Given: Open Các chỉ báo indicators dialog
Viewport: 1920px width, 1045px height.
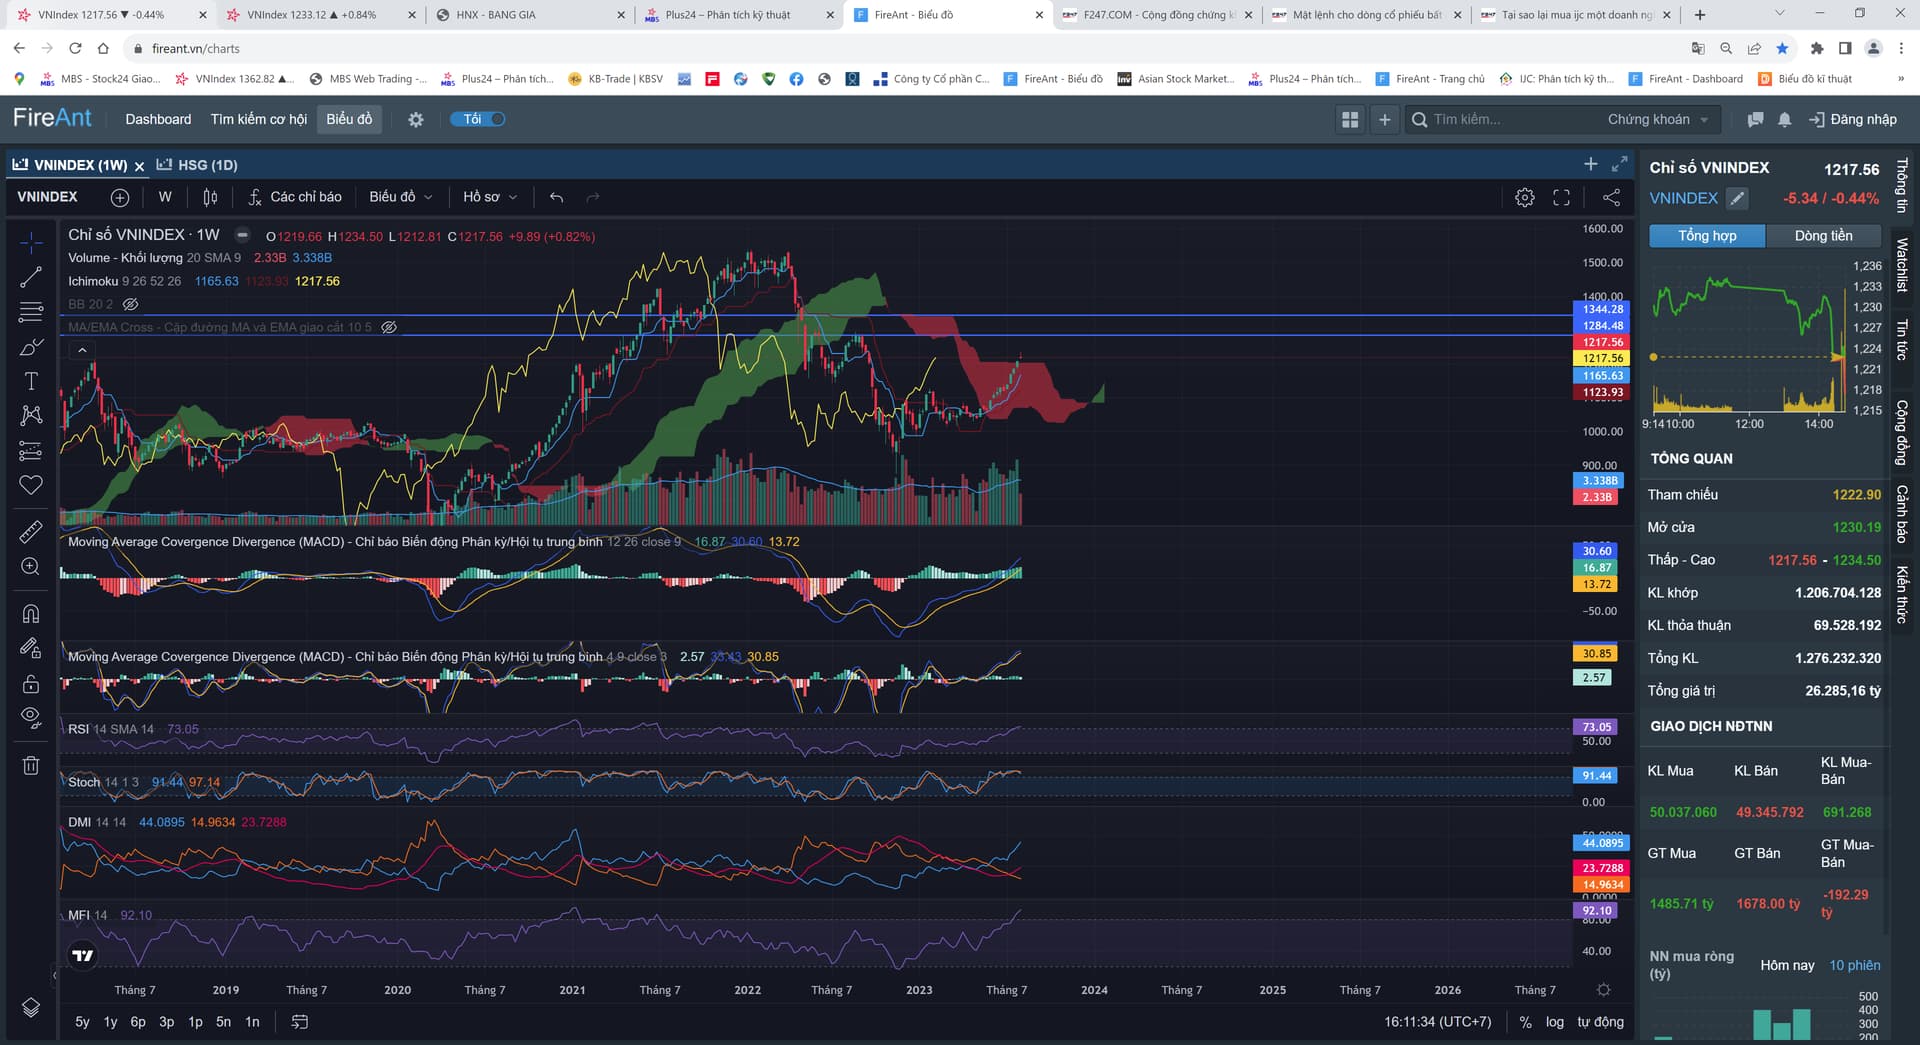Looking at the screenshot, I should (295, 197).
